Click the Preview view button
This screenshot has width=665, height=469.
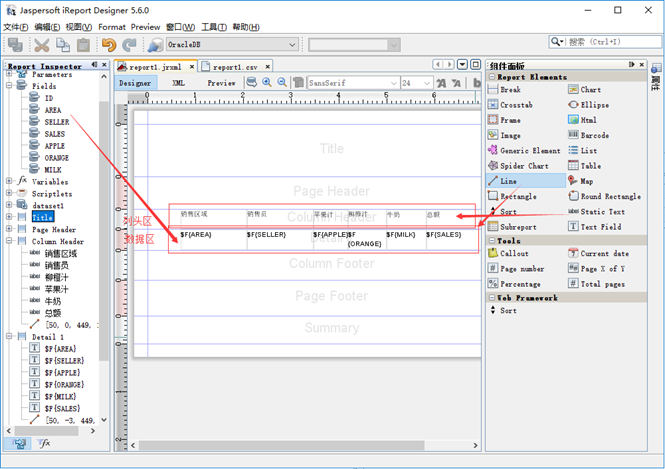pyautogui.click(x=221, y=83)
